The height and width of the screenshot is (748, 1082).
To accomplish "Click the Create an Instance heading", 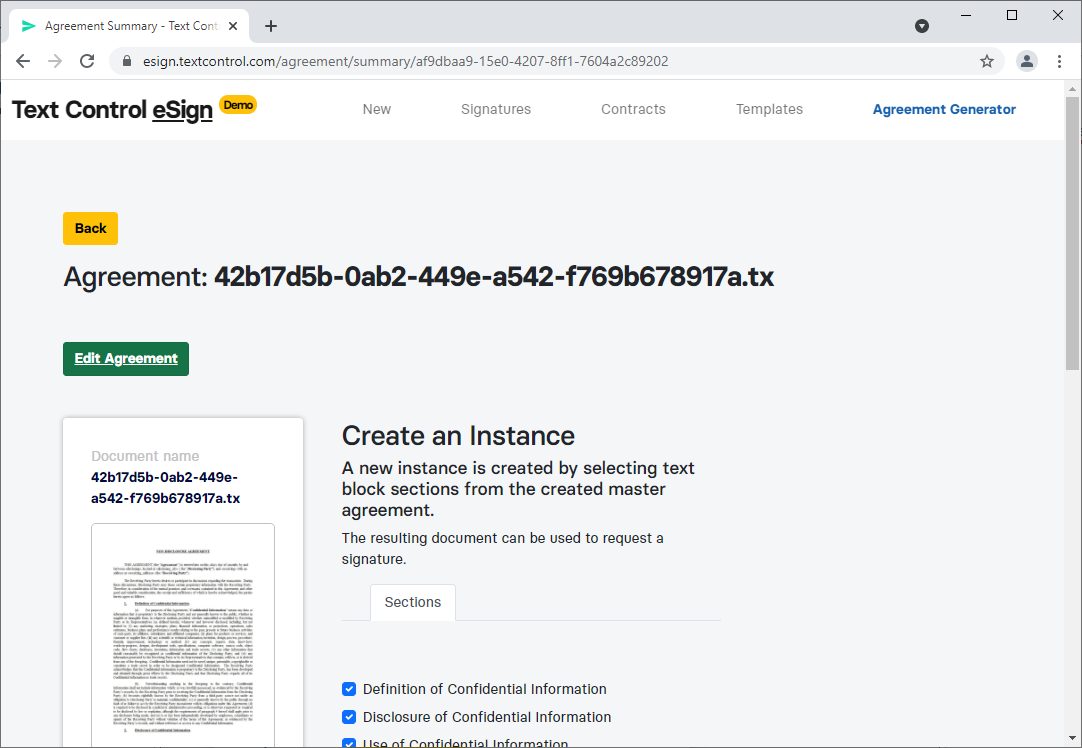I will point(458,436).
